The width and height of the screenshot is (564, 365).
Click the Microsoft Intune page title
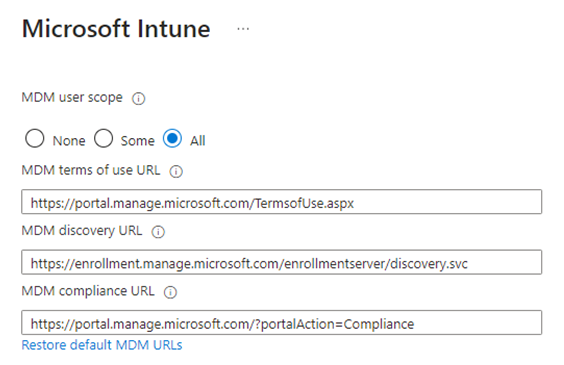pos(116,29)
